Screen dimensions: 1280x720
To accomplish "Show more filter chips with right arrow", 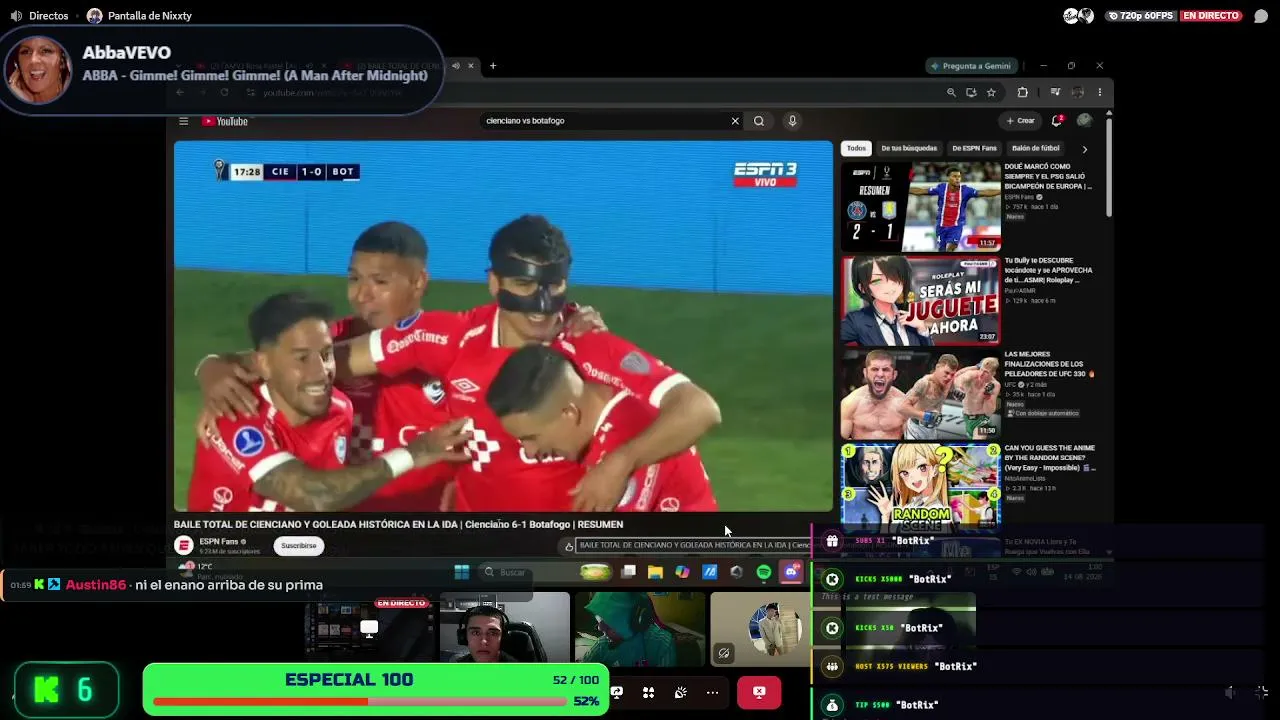I will (x=1085, y=149).
